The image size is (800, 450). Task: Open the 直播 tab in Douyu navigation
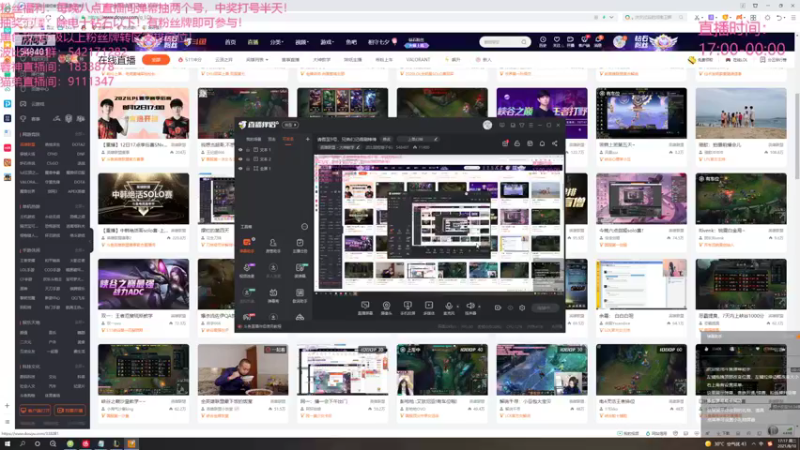click(x=253, y=42)
